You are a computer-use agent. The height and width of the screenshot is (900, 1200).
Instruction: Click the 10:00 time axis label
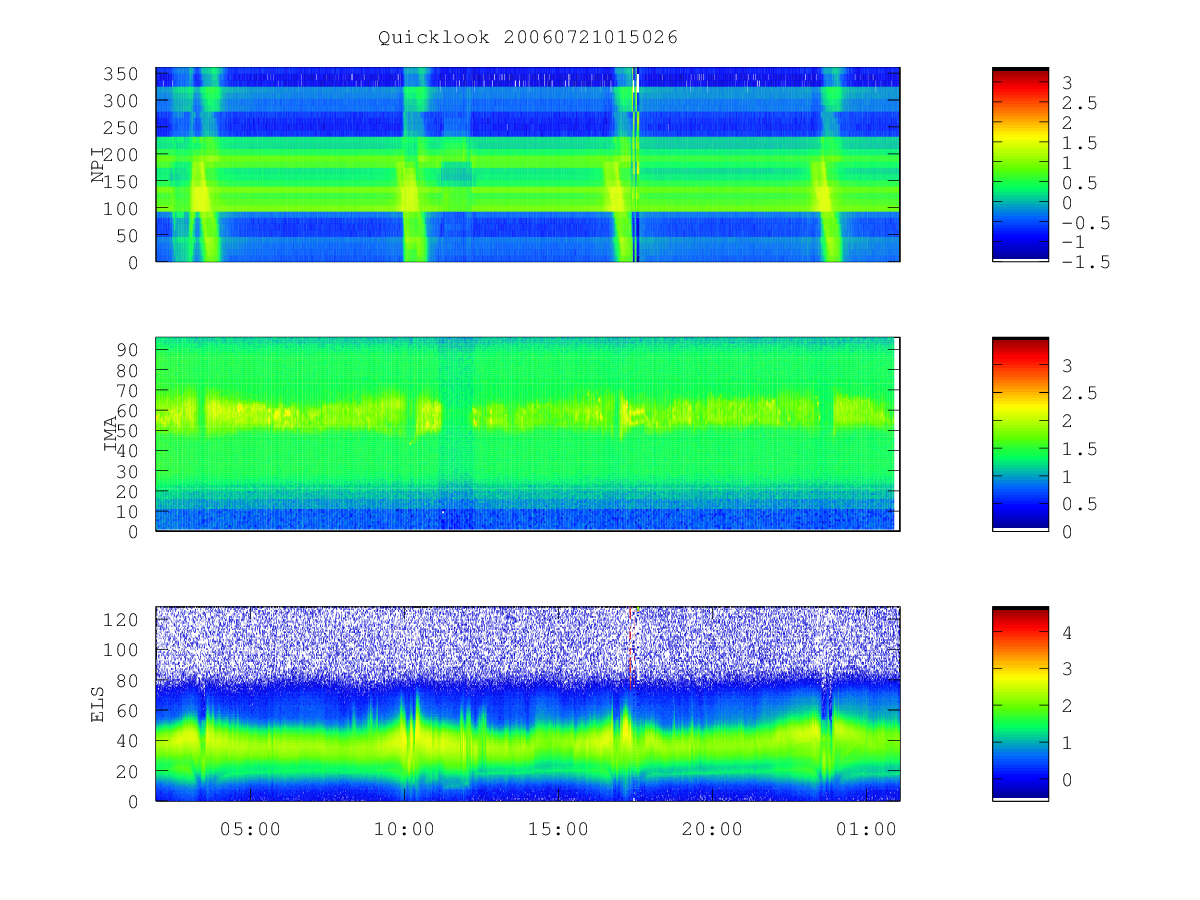[403, 829]
